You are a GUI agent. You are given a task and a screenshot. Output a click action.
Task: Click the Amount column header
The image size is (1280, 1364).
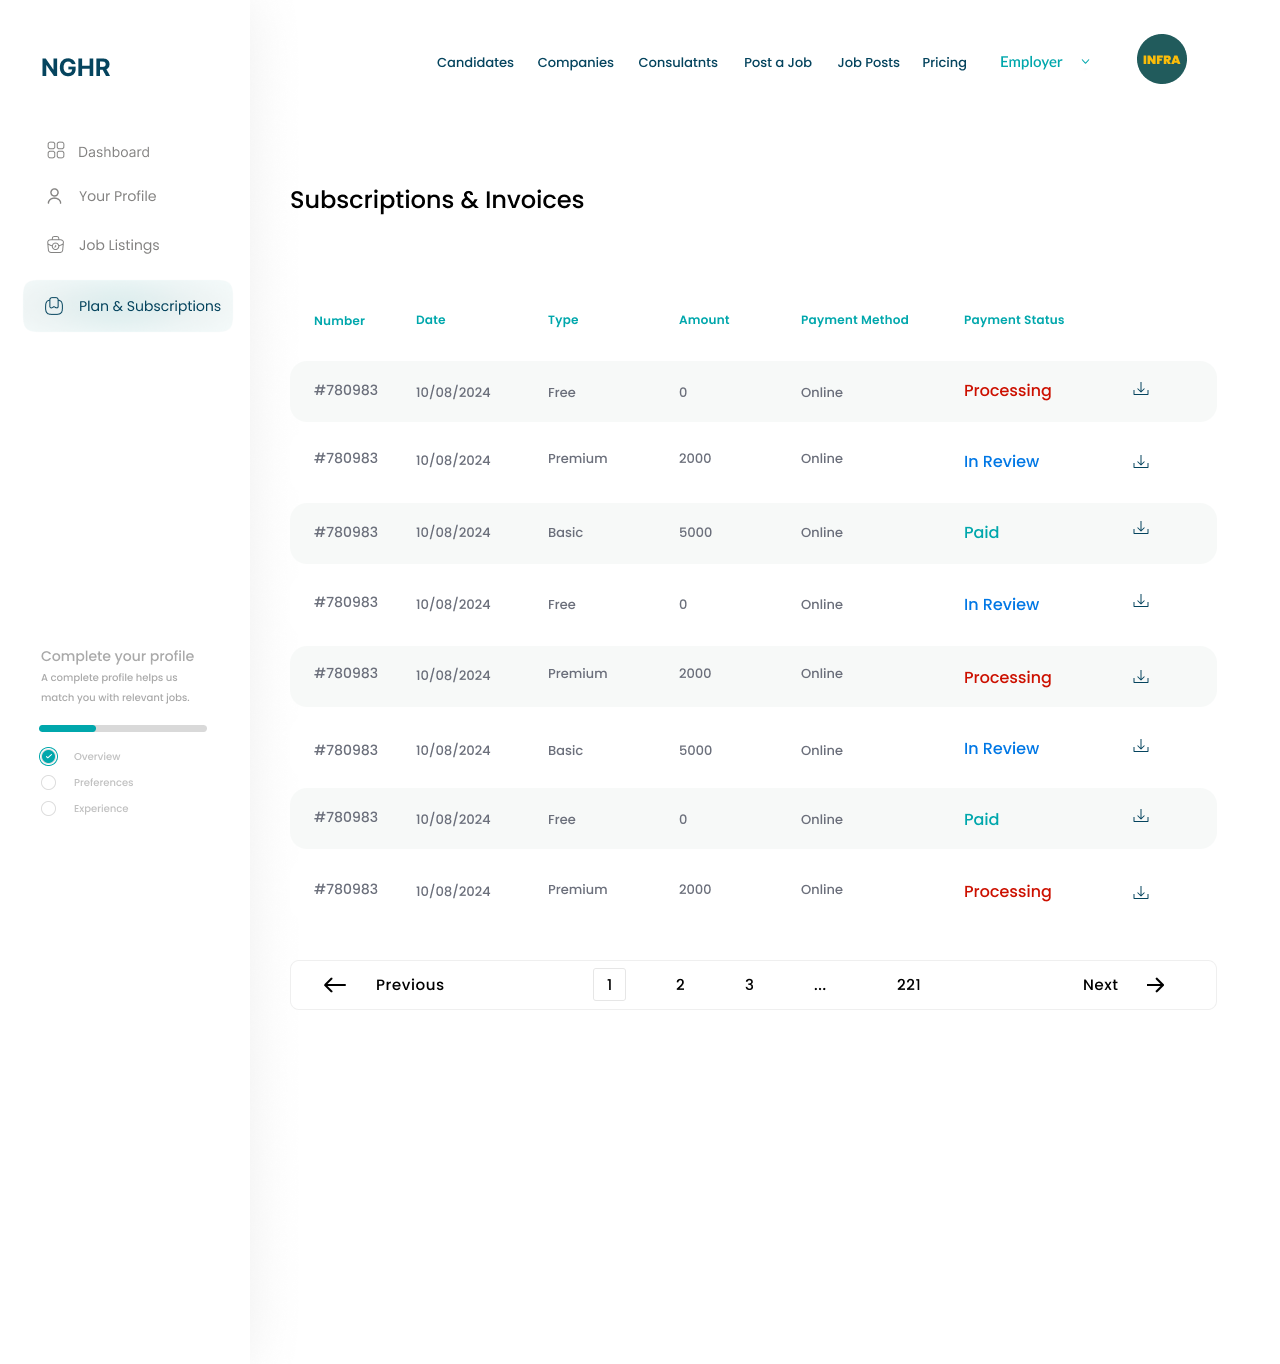704,320
